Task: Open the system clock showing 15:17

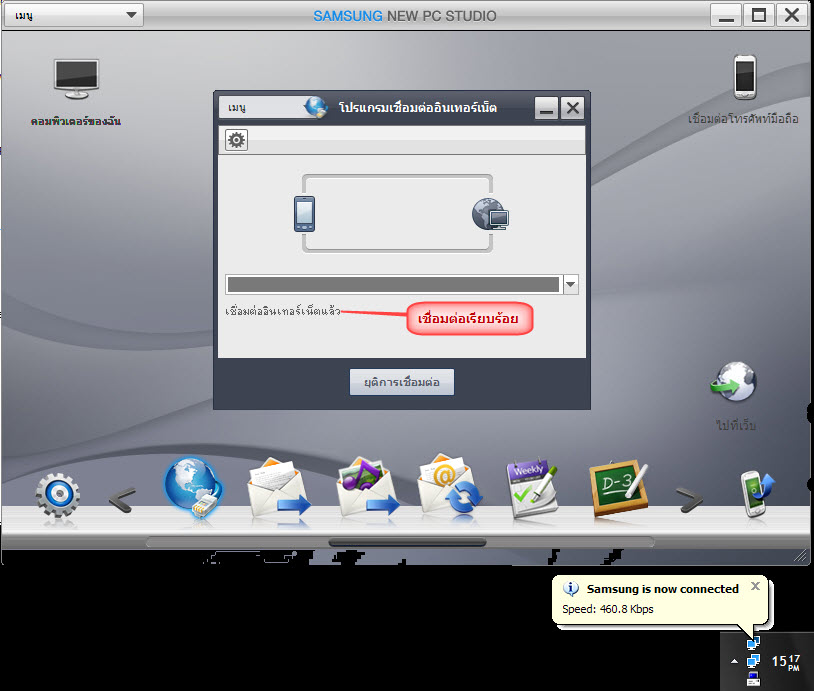Action: (x=785, y=661)
